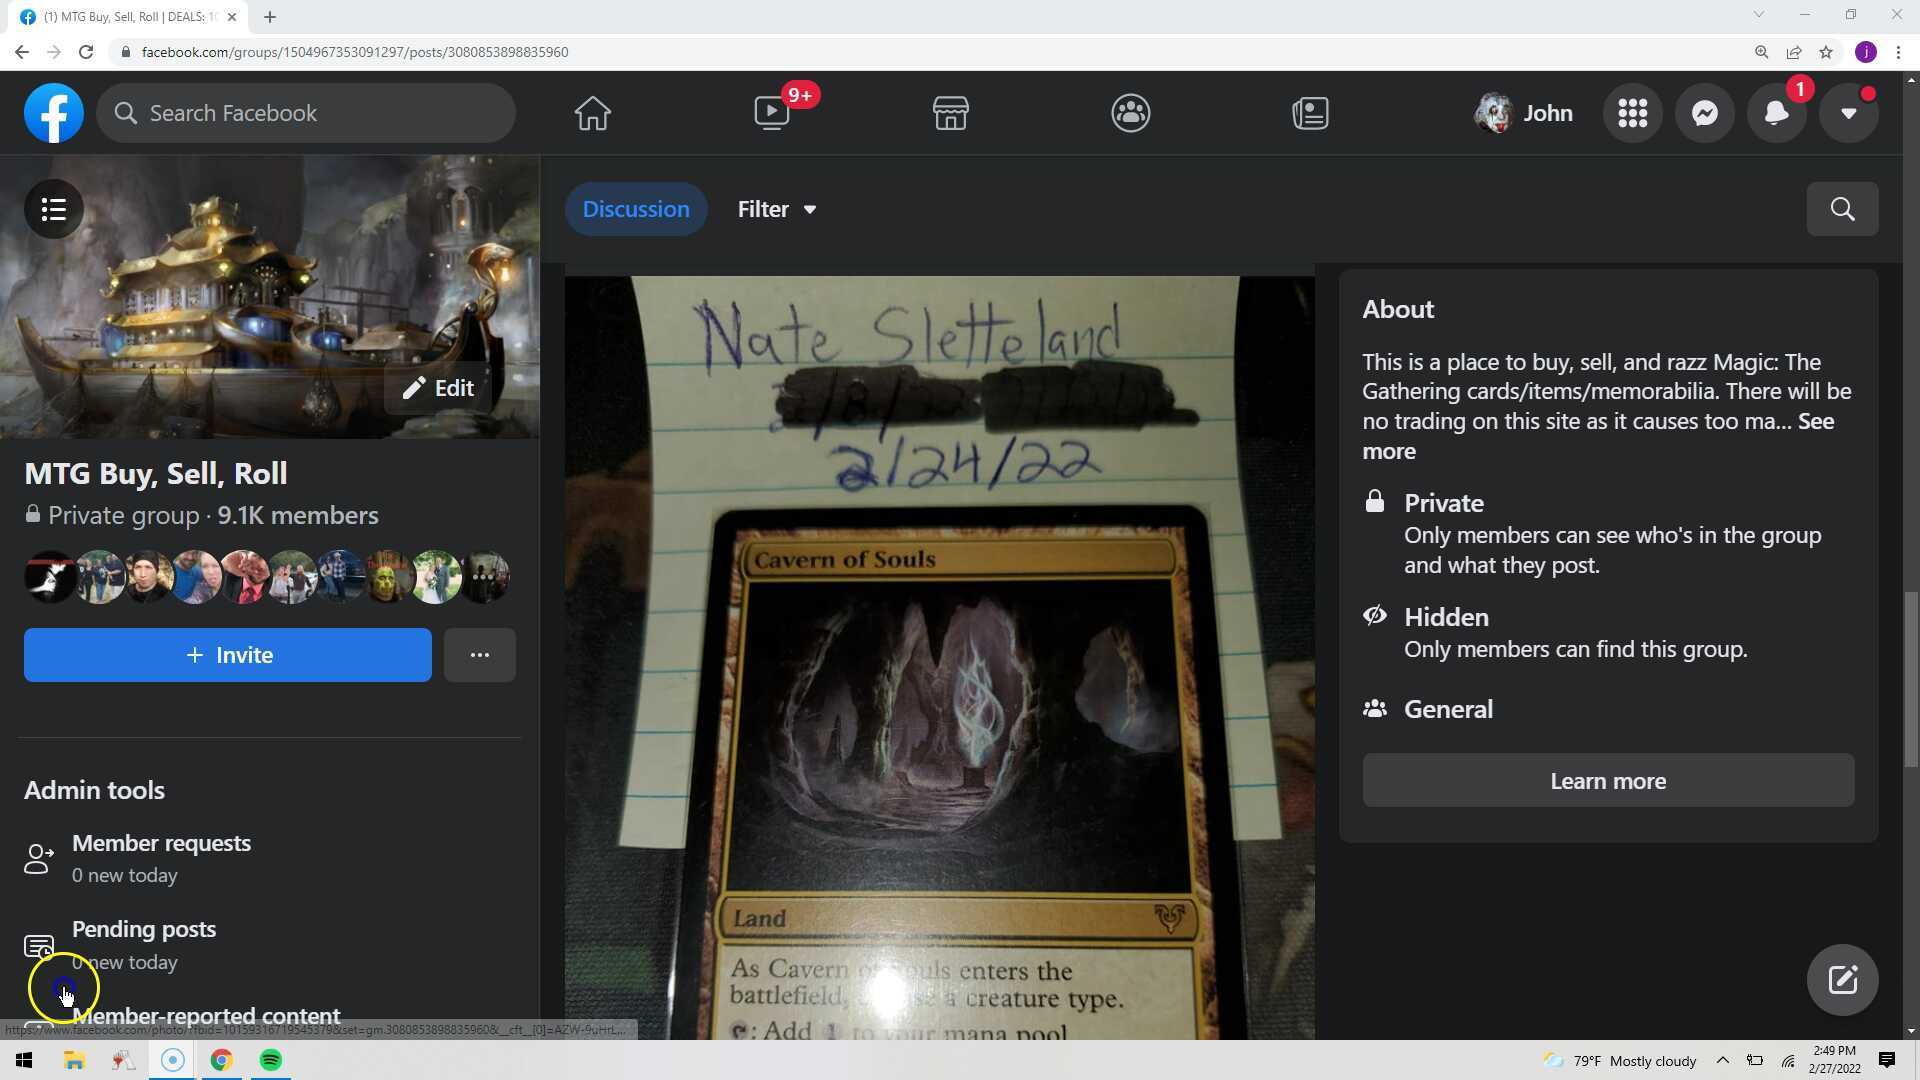
Task: Open the notifications bell
Action: click(x=1776, y=113)
